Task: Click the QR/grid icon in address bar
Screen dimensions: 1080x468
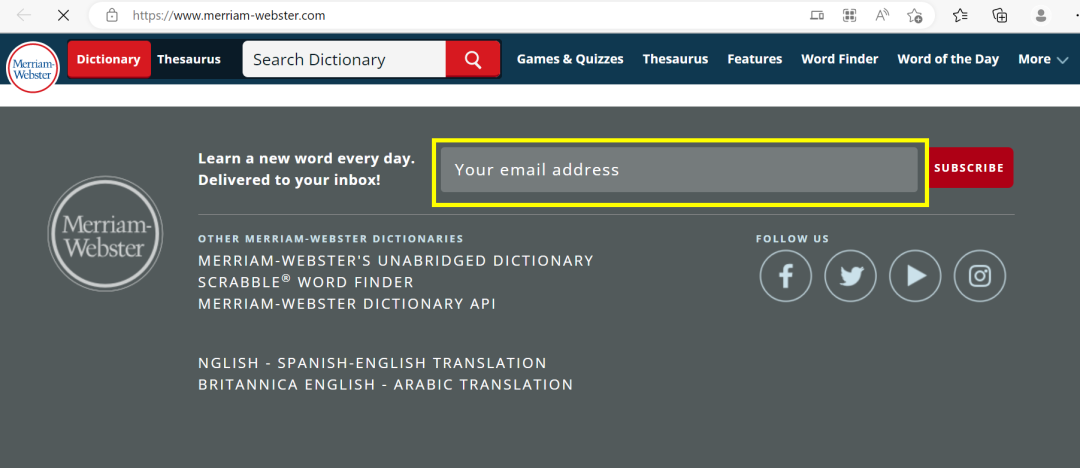Action: click(x=849, y=15)
